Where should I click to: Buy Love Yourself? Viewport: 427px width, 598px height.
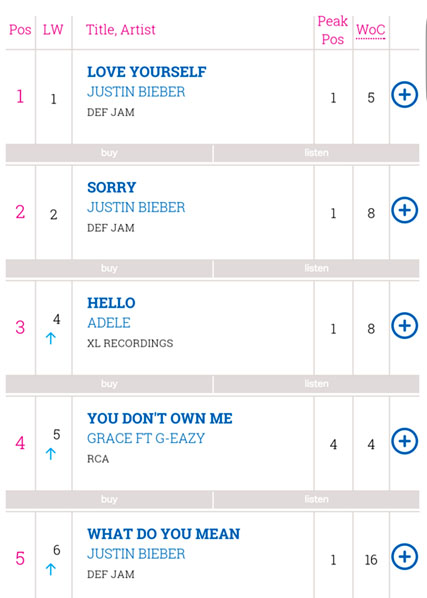click(109, 153)
